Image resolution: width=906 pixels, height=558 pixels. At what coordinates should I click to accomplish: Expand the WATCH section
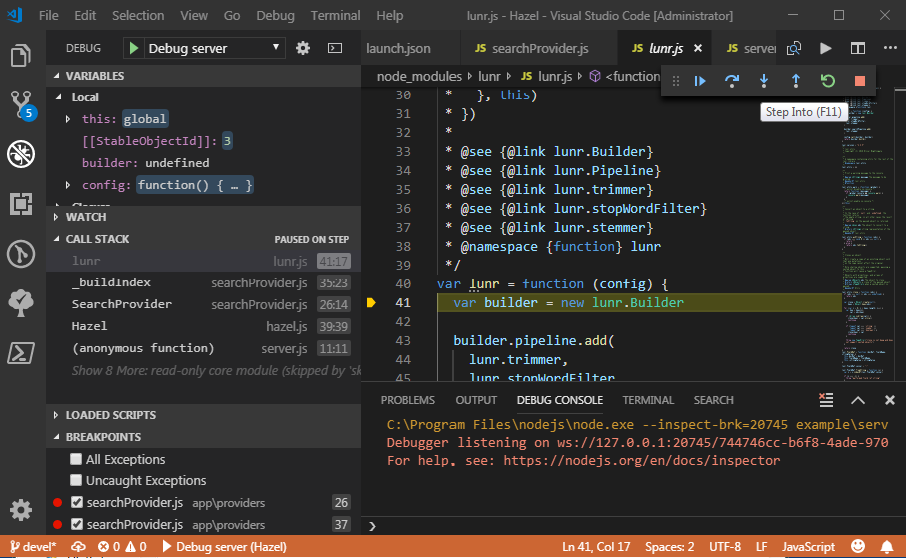coord(203,217)
